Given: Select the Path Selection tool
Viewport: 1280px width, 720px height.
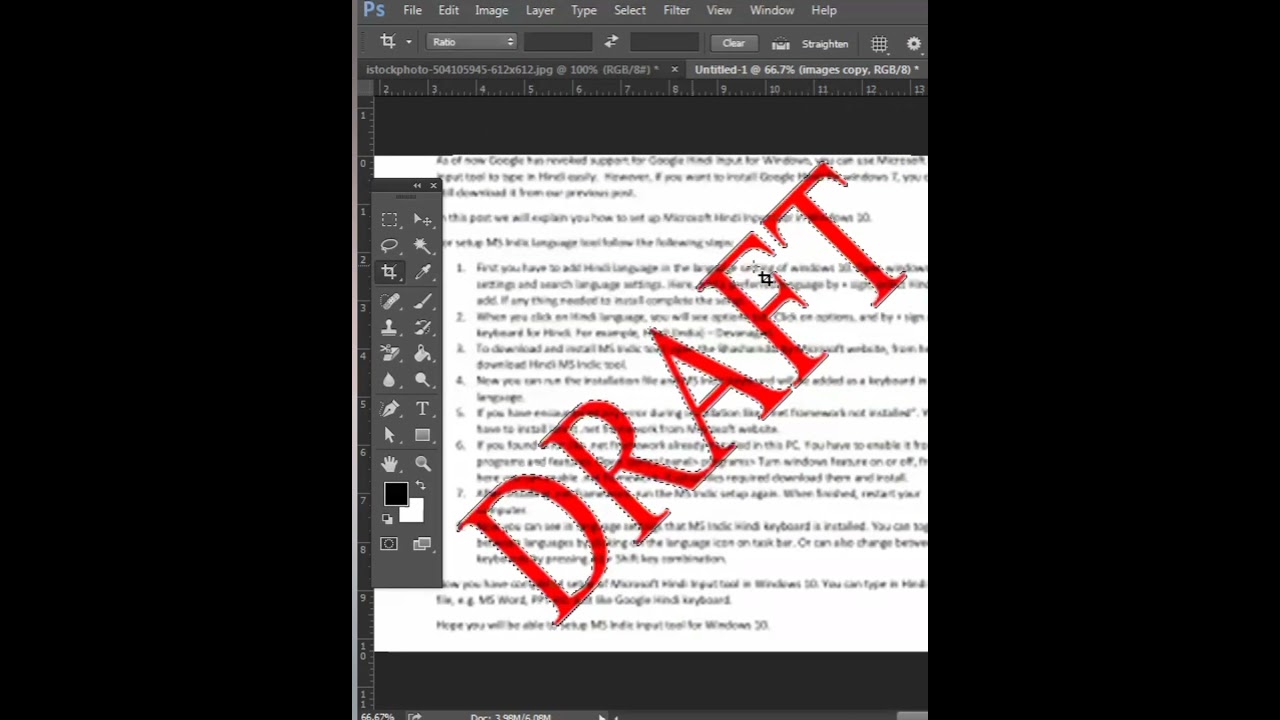Looking at the screenshot, I should tap(389, 435).
